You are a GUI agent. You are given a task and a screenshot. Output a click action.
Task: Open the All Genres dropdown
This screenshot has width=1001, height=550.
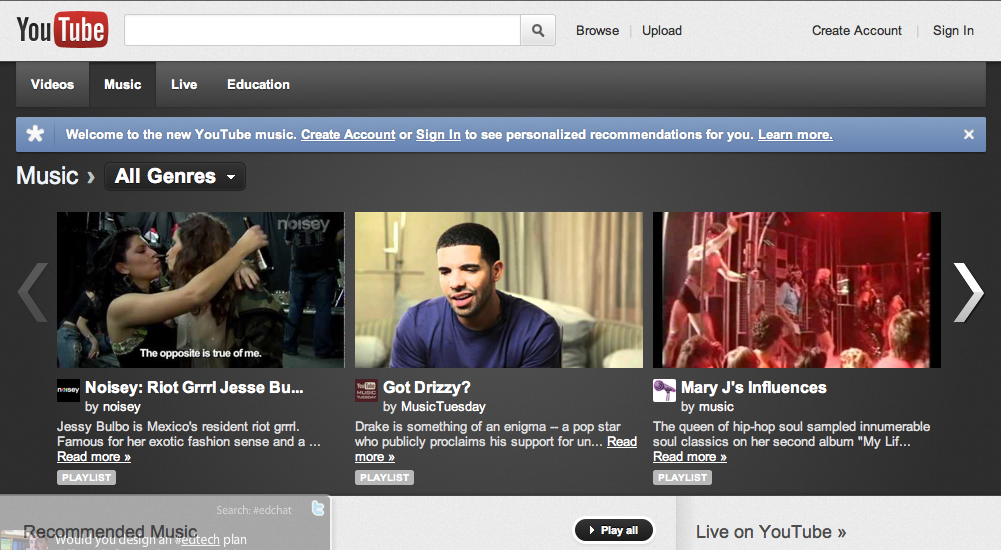[175, 176]
